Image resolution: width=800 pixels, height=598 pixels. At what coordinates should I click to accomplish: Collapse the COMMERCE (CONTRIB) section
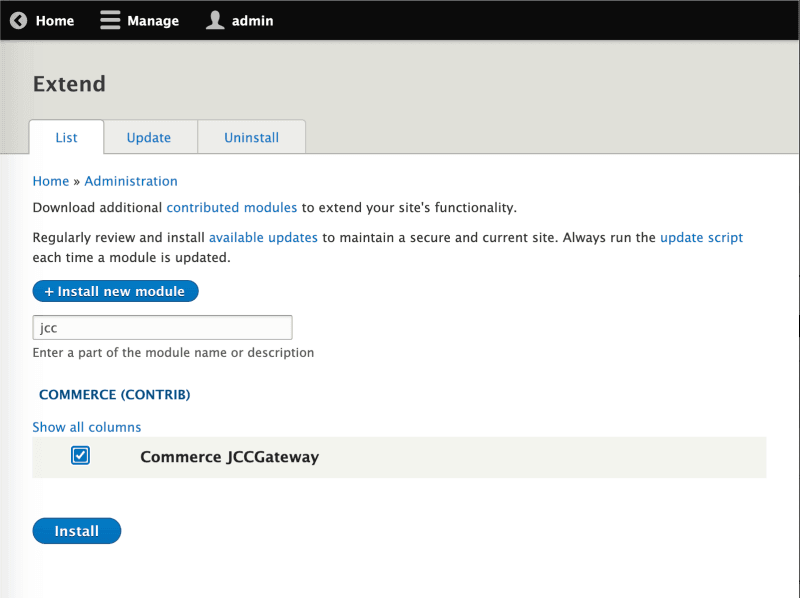point(114,394)
